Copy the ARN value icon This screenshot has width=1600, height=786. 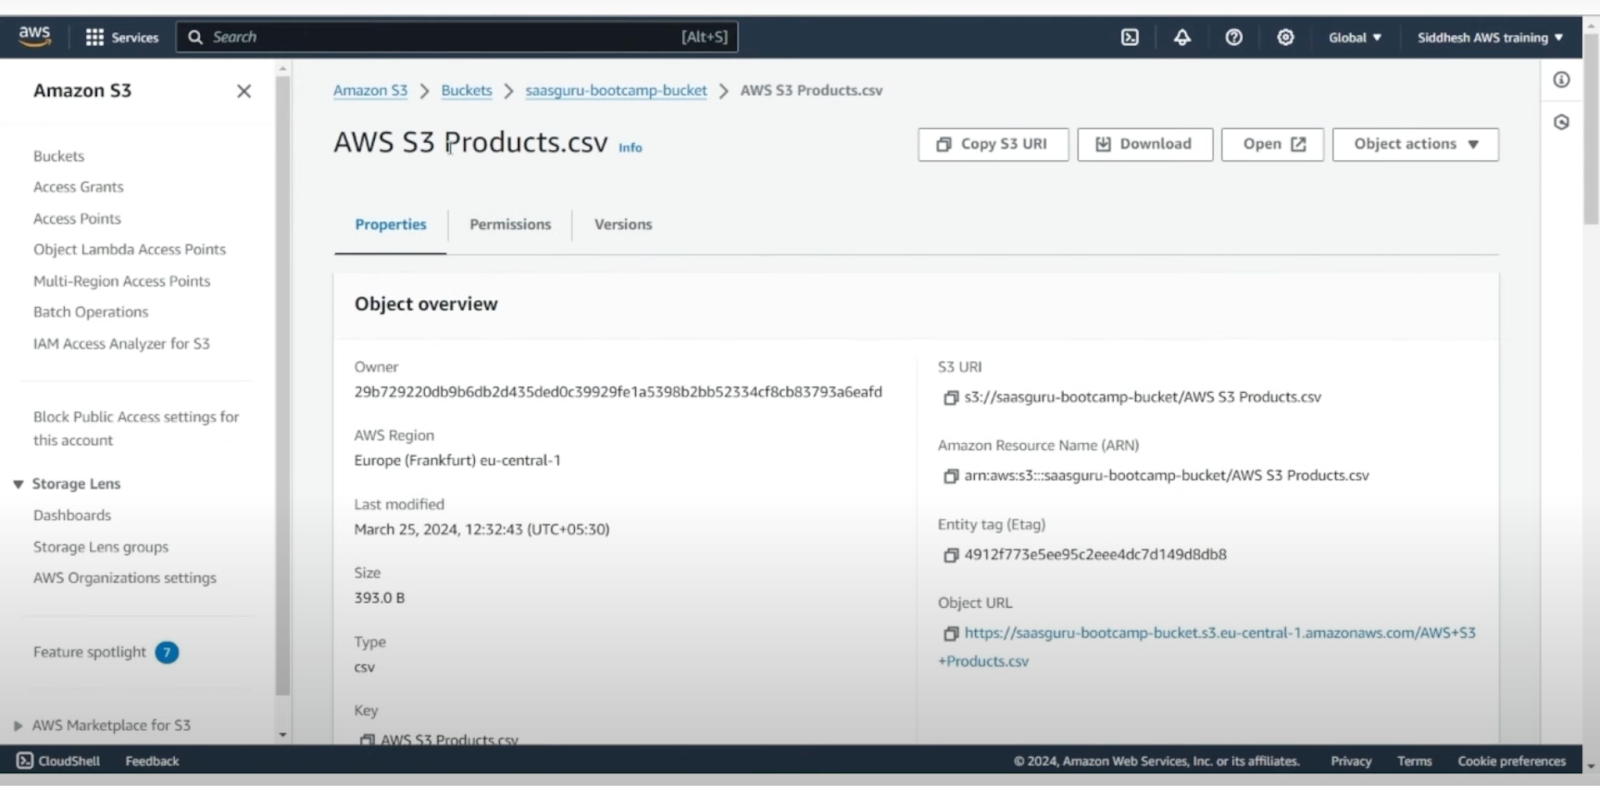pyautogui.click(x=951, y=476)
